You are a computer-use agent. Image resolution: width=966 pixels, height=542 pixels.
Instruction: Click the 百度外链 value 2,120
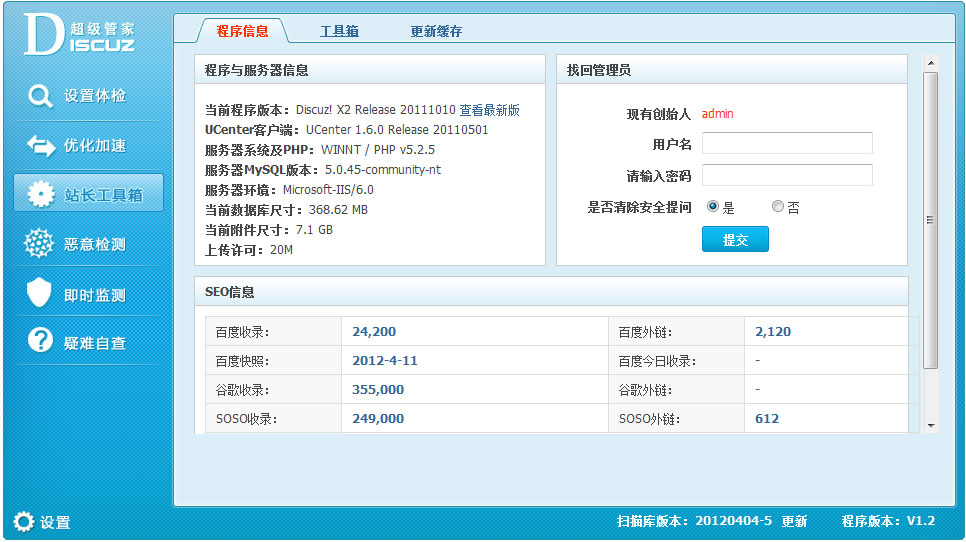pos(773,331)
